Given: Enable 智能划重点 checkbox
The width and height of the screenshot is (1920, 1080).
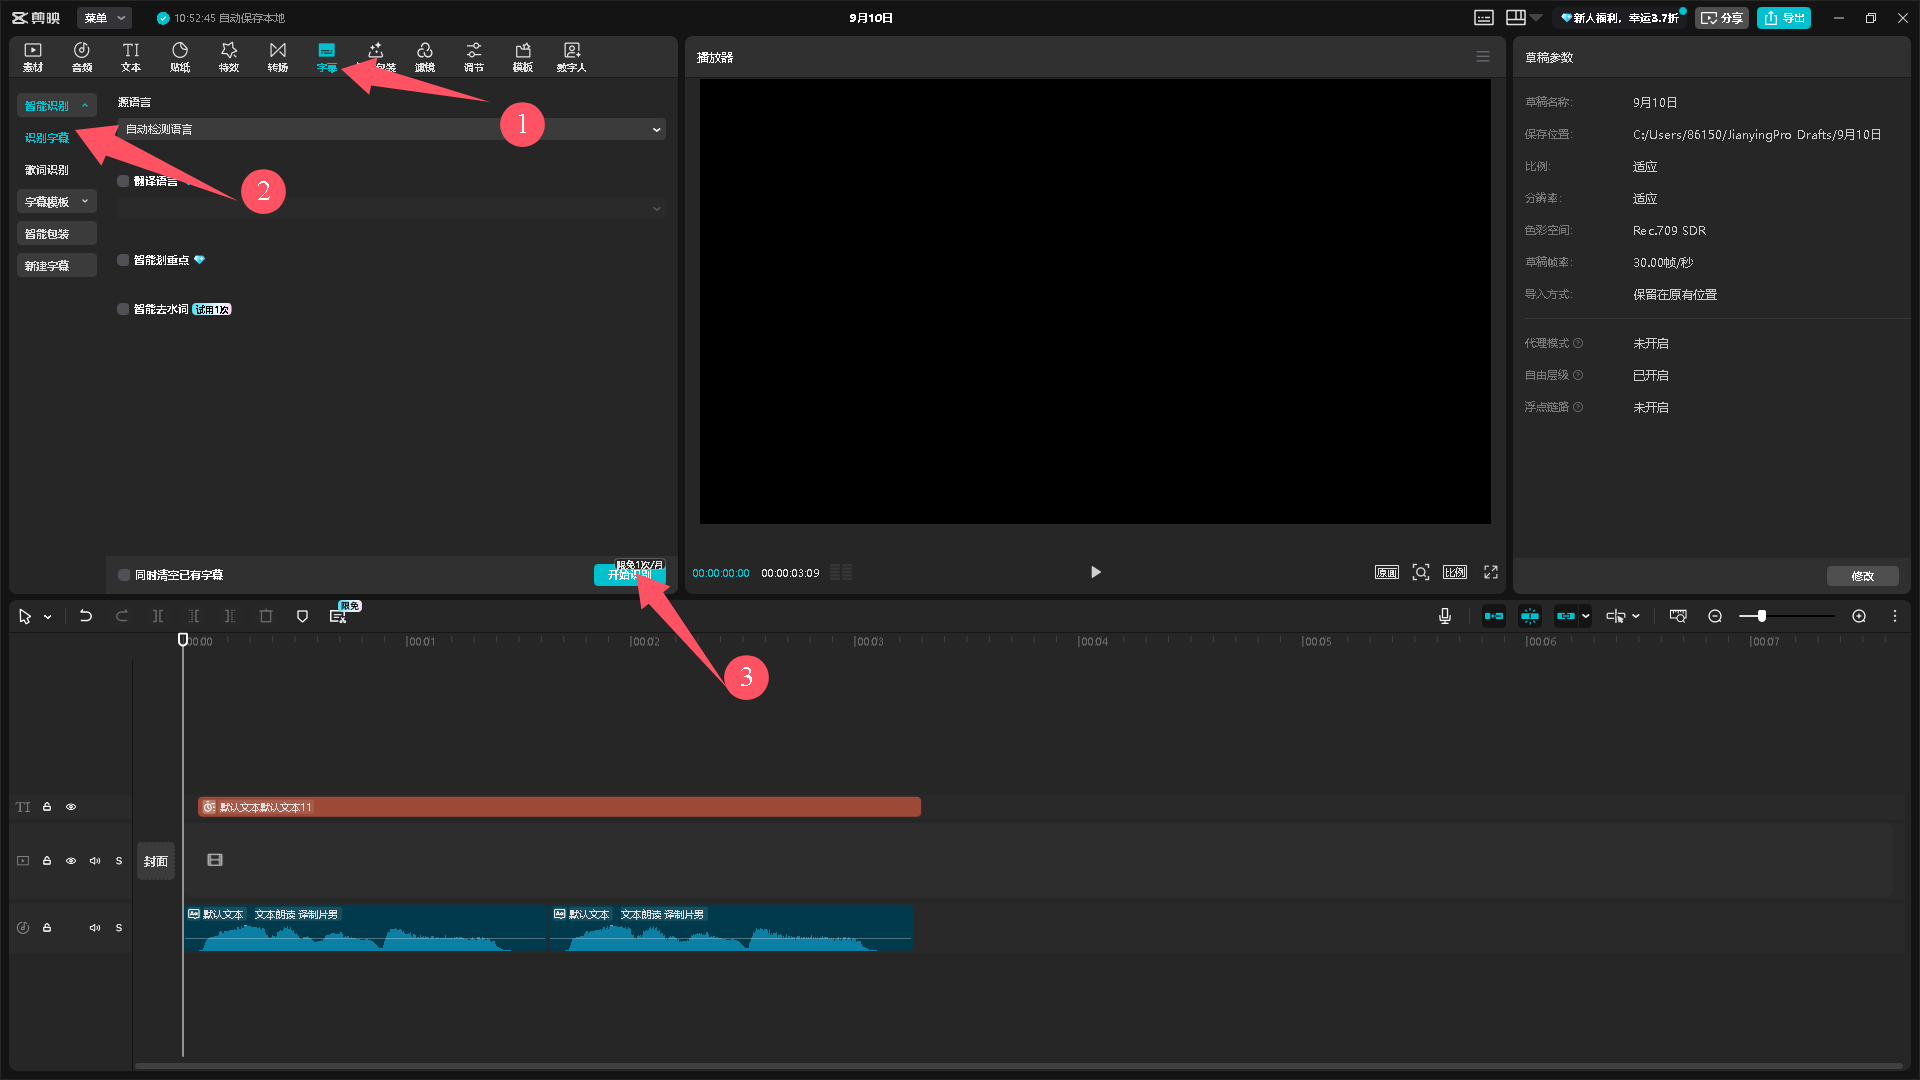Looking at the screenshot, I should 124,260.
